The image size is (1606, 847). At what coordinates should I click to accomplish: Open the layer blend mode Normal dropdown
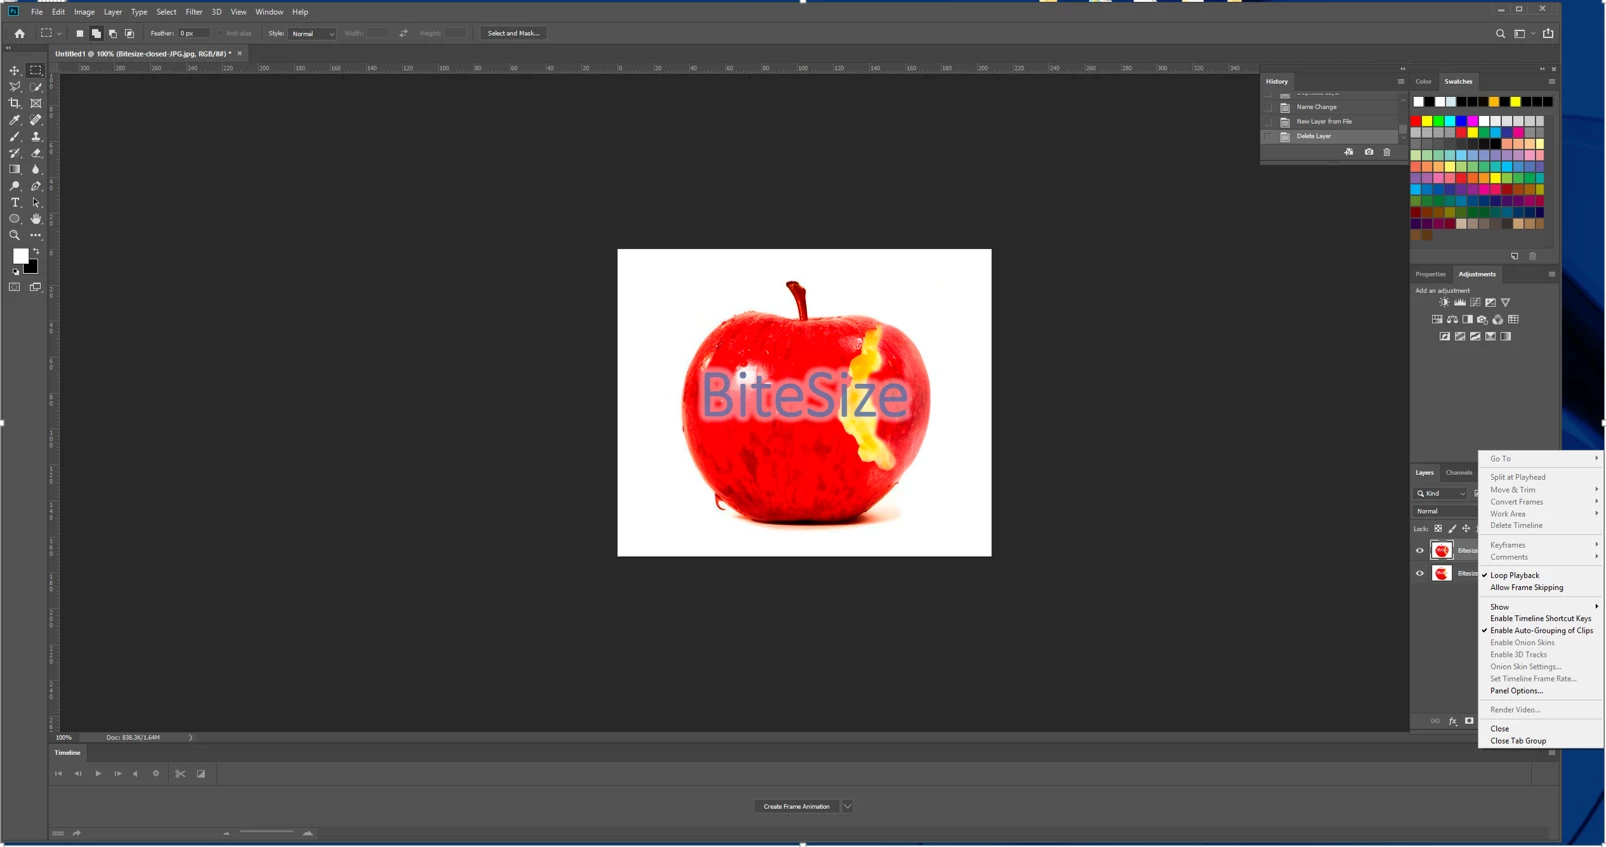click(1446, 511)
